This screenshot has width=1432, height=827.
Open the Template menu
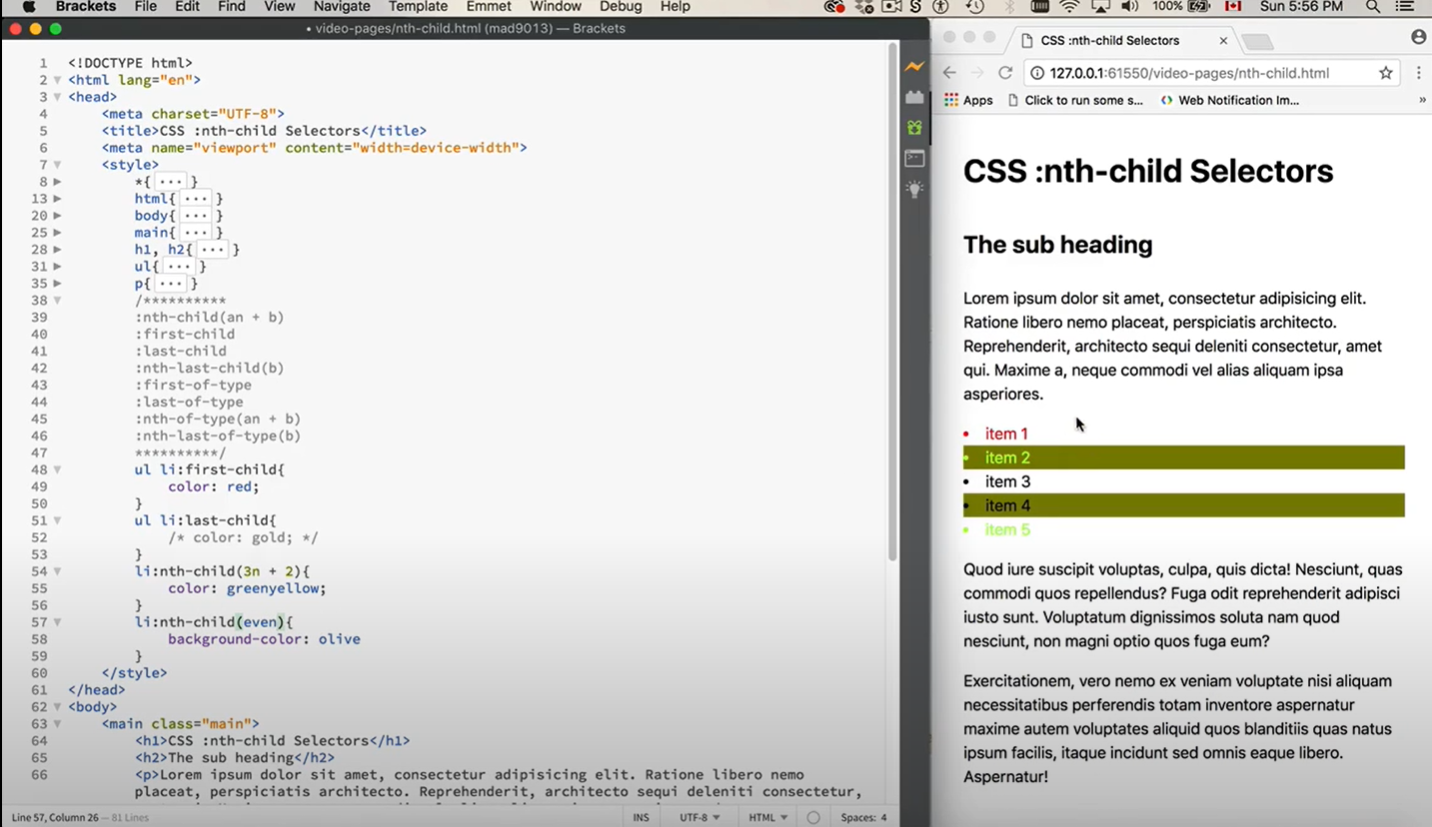[x=418, y=7]
